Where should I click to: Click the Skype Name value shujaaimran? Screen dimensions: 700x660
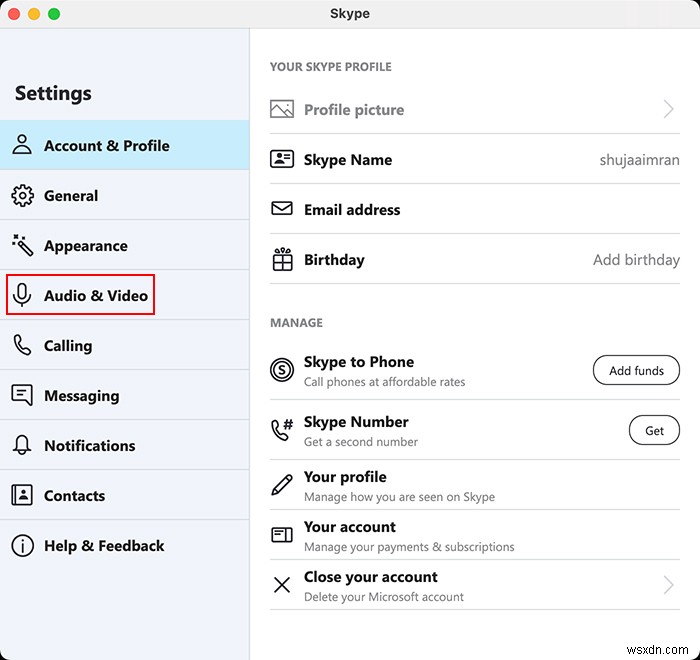[639, 160]
